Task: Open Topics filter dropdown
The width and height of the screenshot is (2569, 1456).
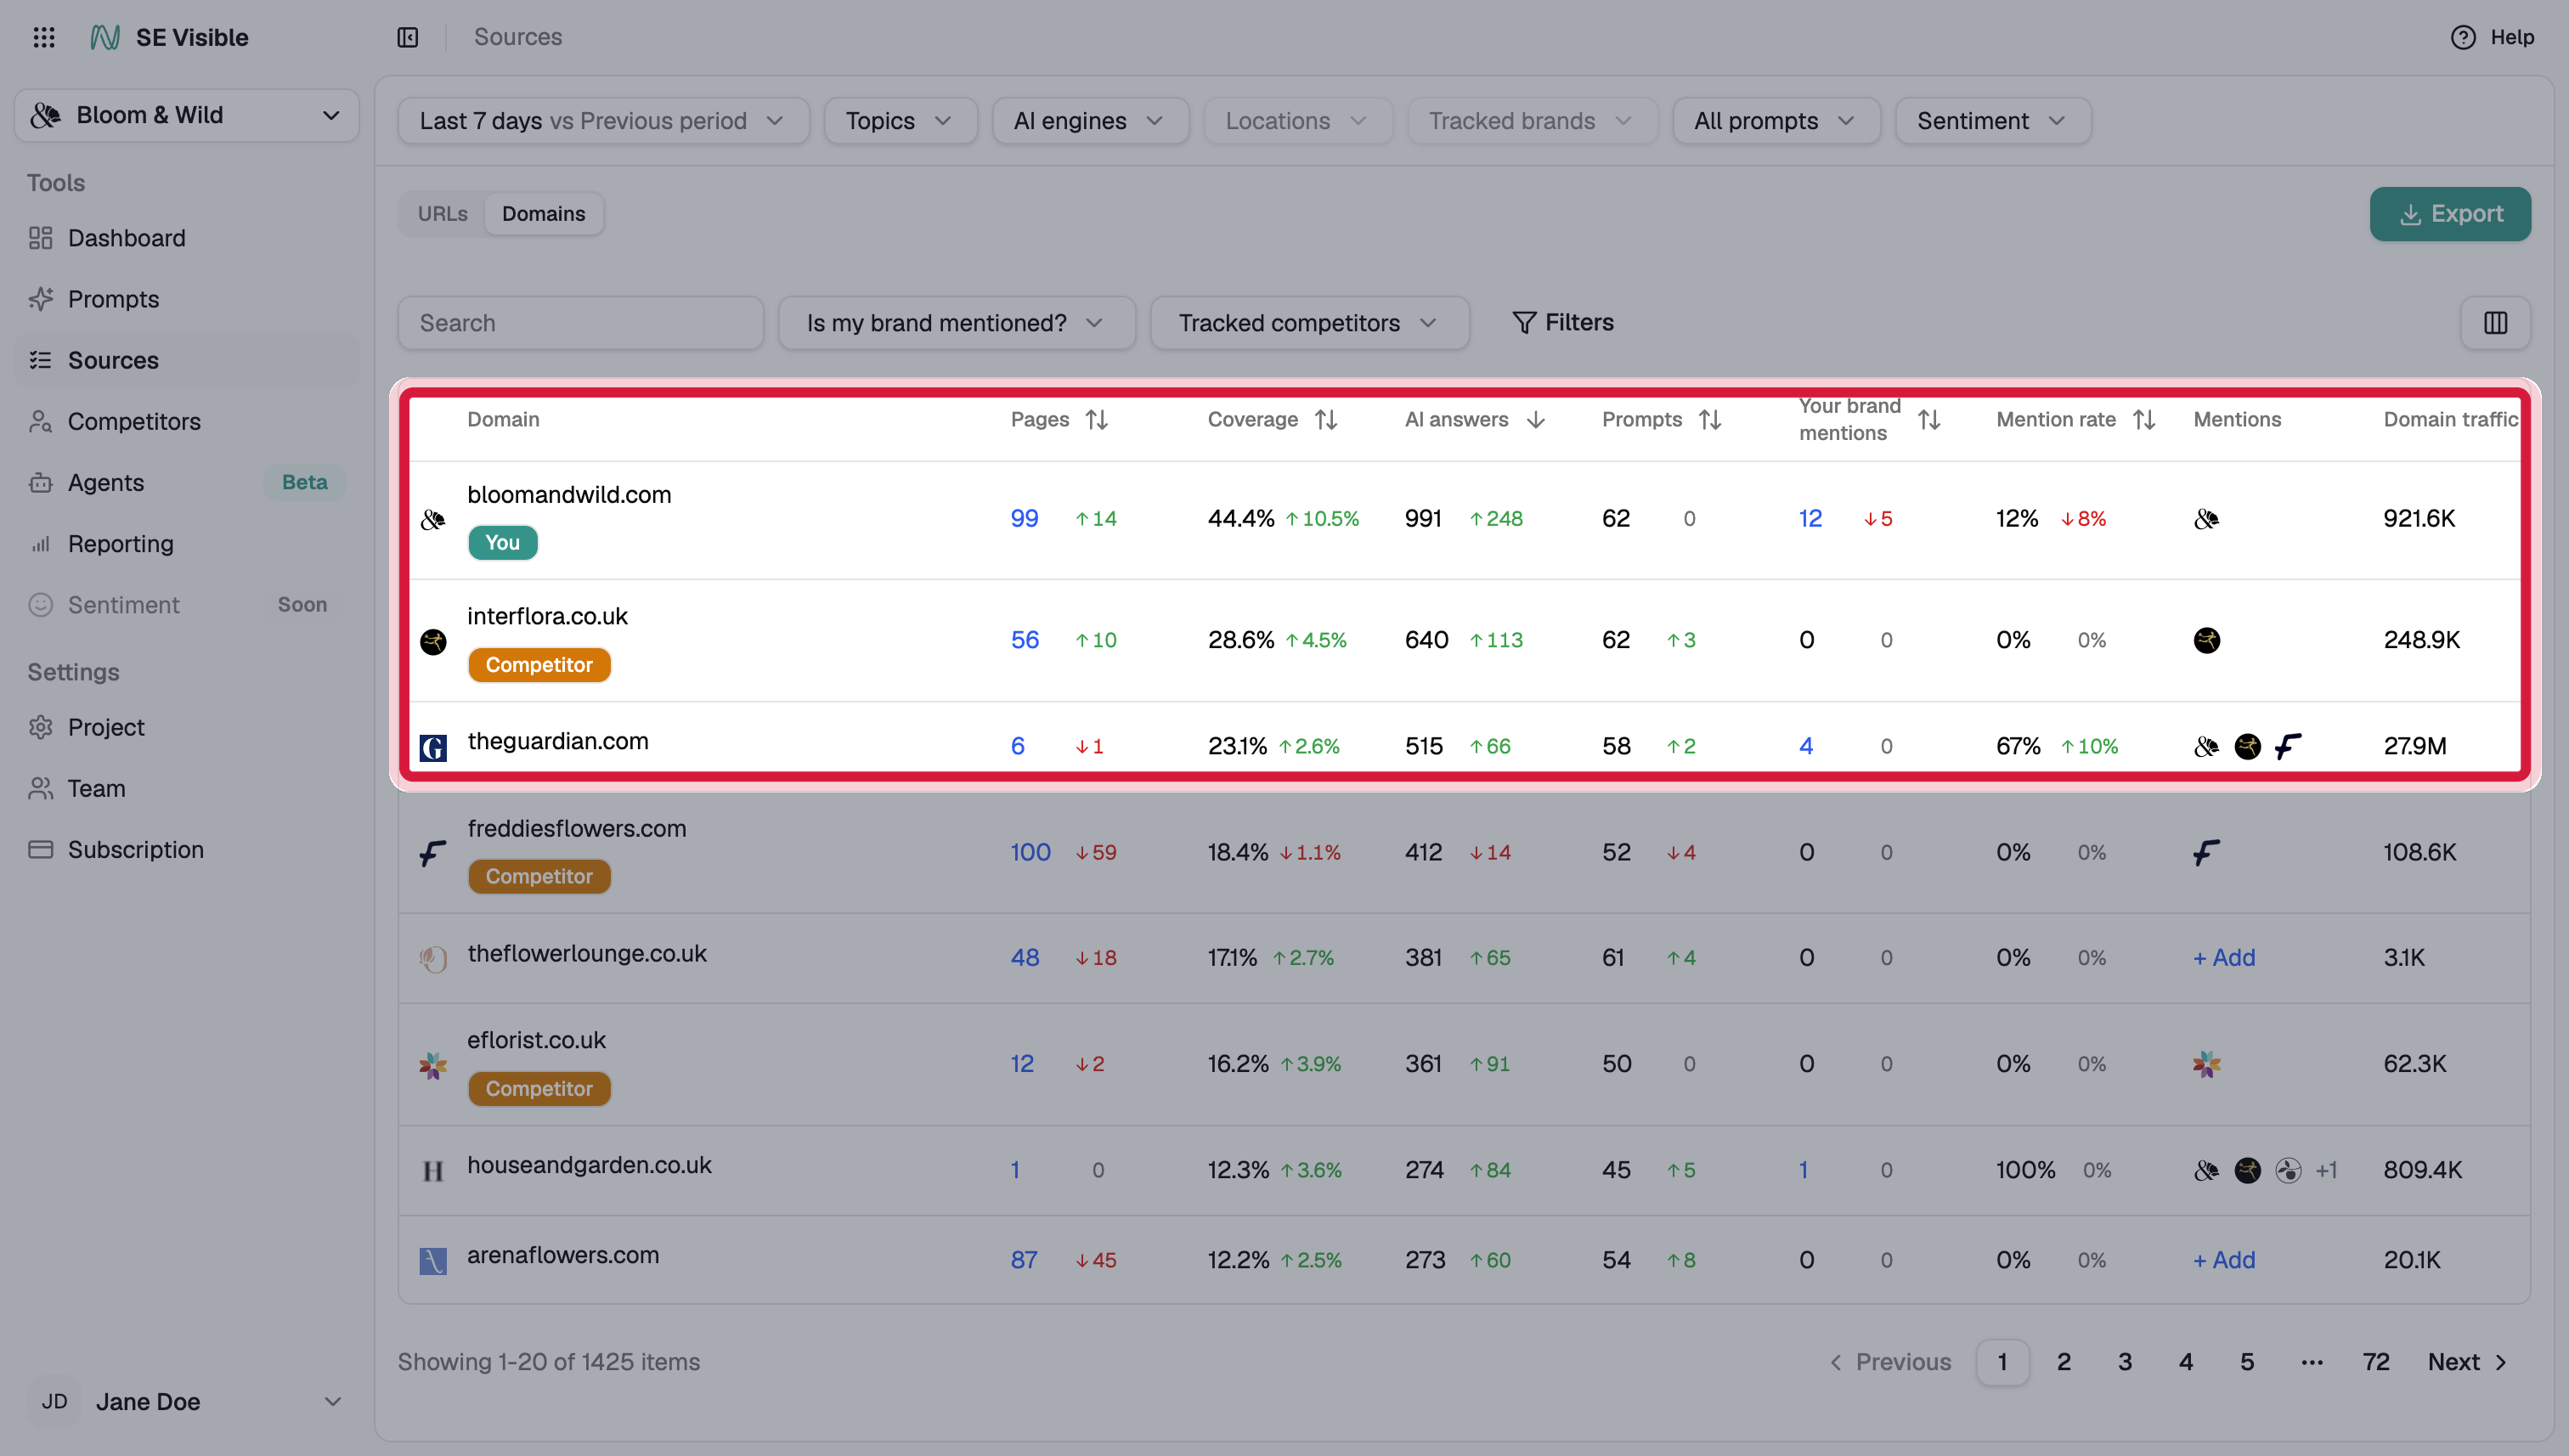Action: click(900, 121)
